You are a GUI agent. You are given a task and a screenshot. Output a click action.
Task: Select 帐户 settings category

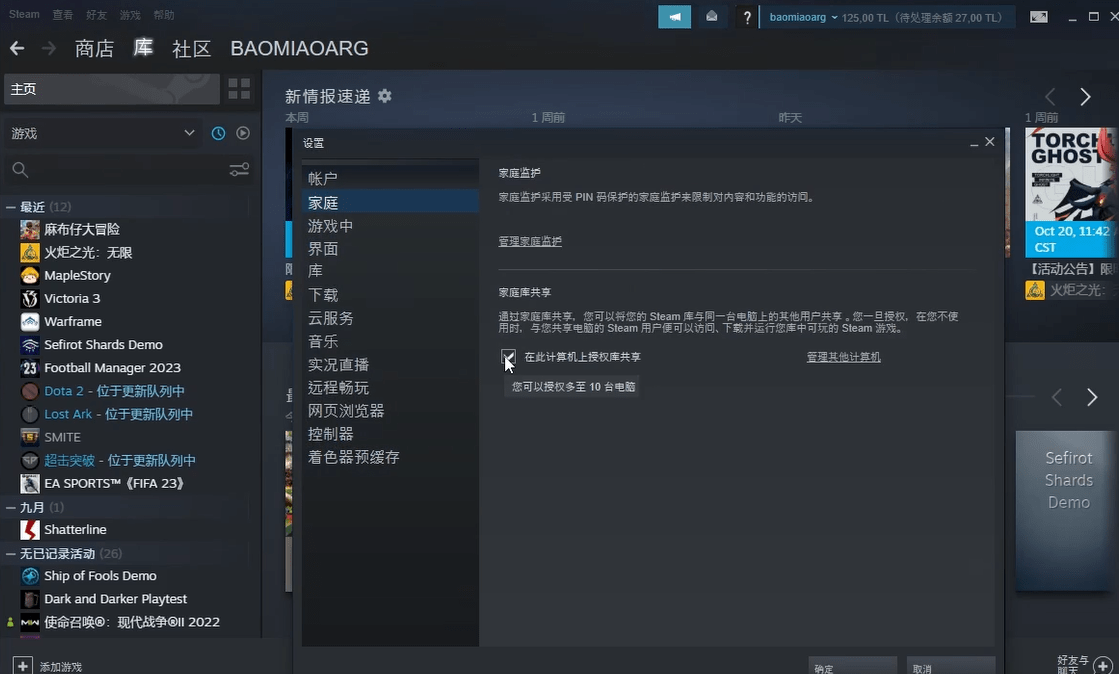pos(390,178)
